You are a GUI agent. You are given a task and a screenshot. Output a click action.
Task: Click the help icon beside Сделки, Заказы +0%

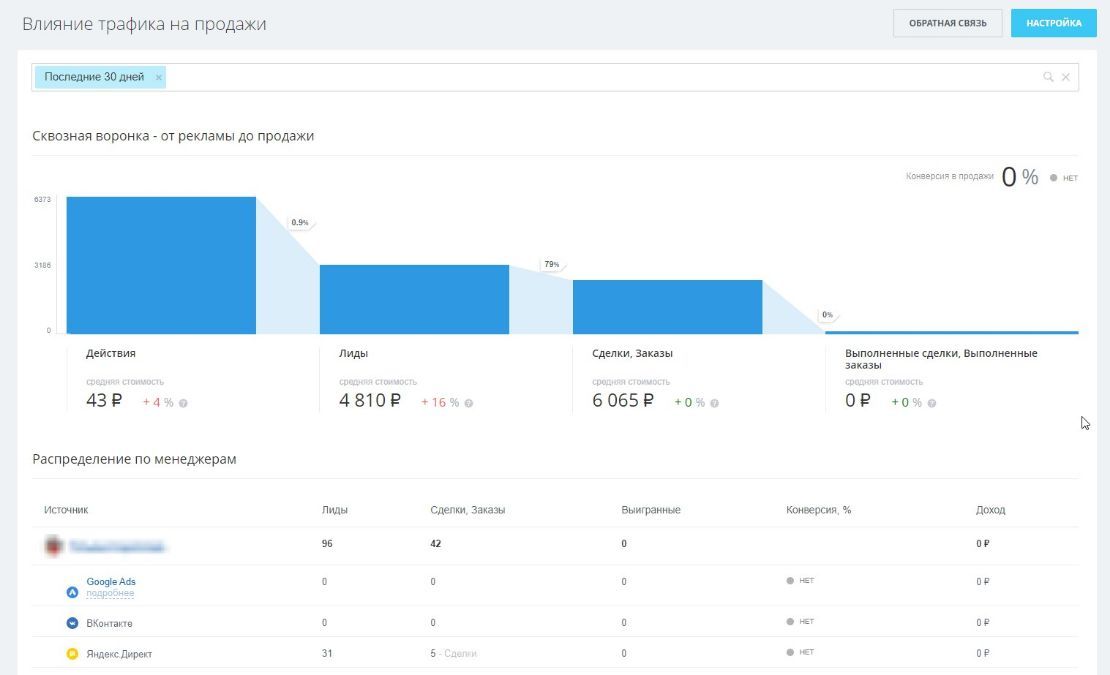(x=714, y=403)
